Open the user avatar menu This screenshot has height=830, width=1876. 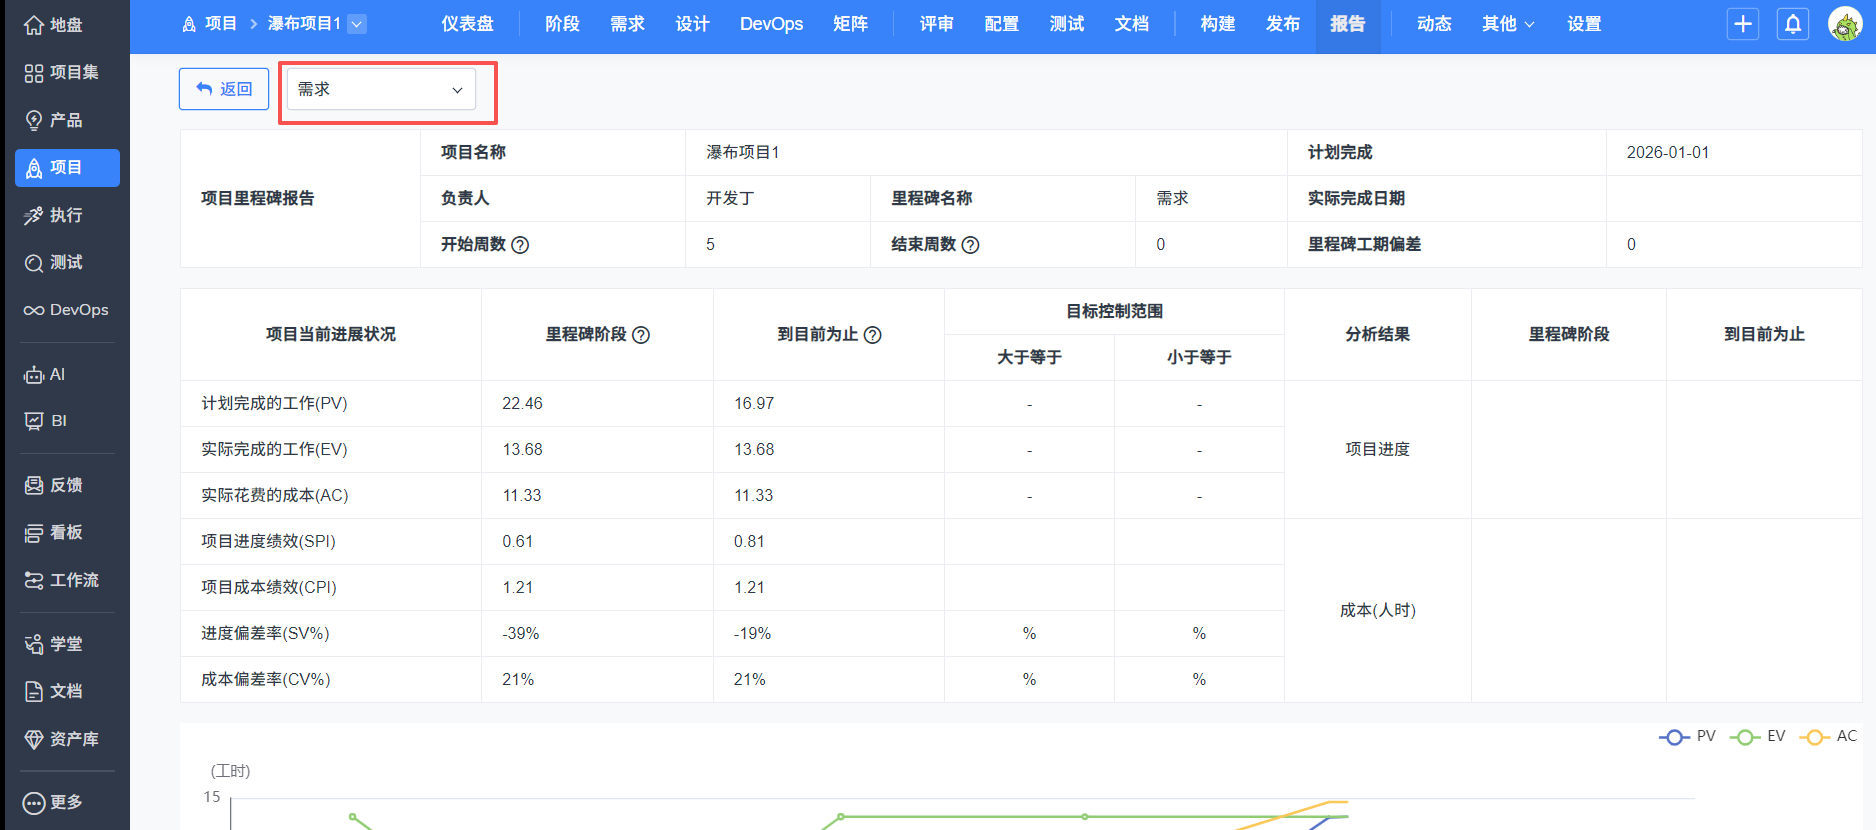tap(1844, 24)
